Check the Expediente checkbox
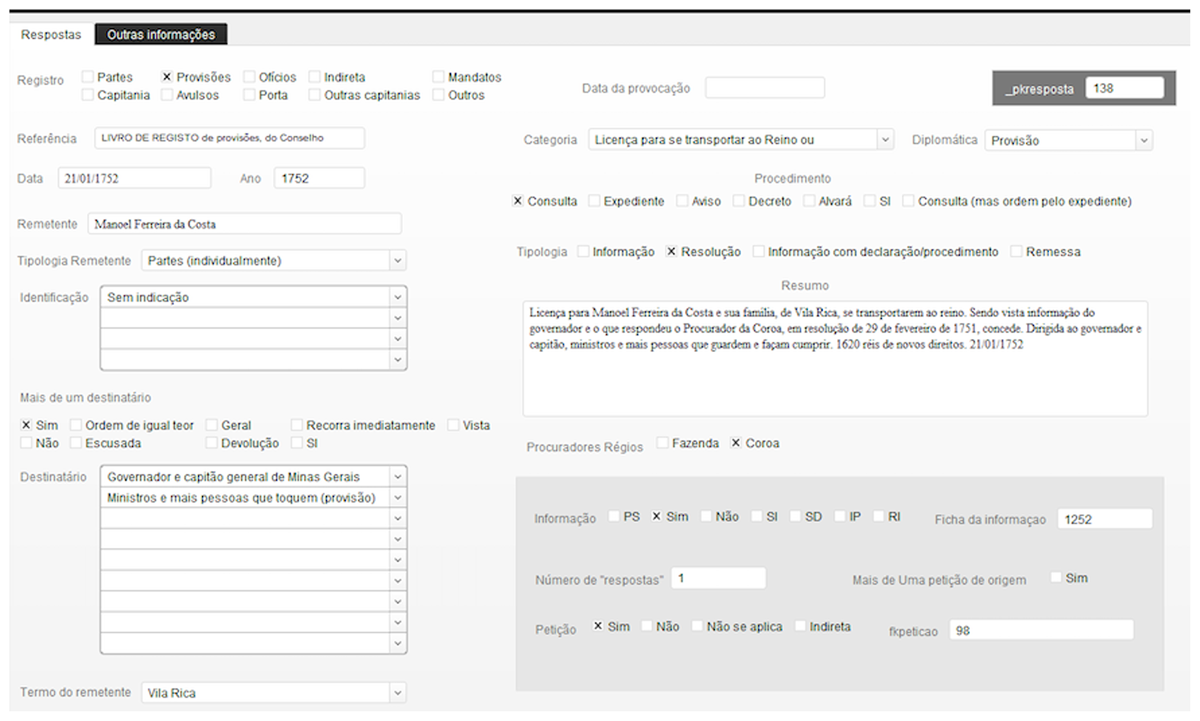The image size is (1200, 721). [x=594, y=201]
